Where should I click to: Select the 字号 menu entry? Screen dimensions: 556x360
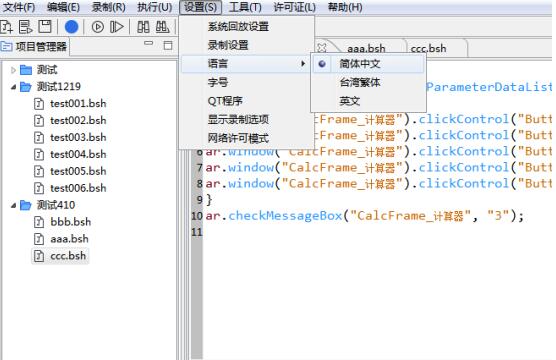coord(247,83)
